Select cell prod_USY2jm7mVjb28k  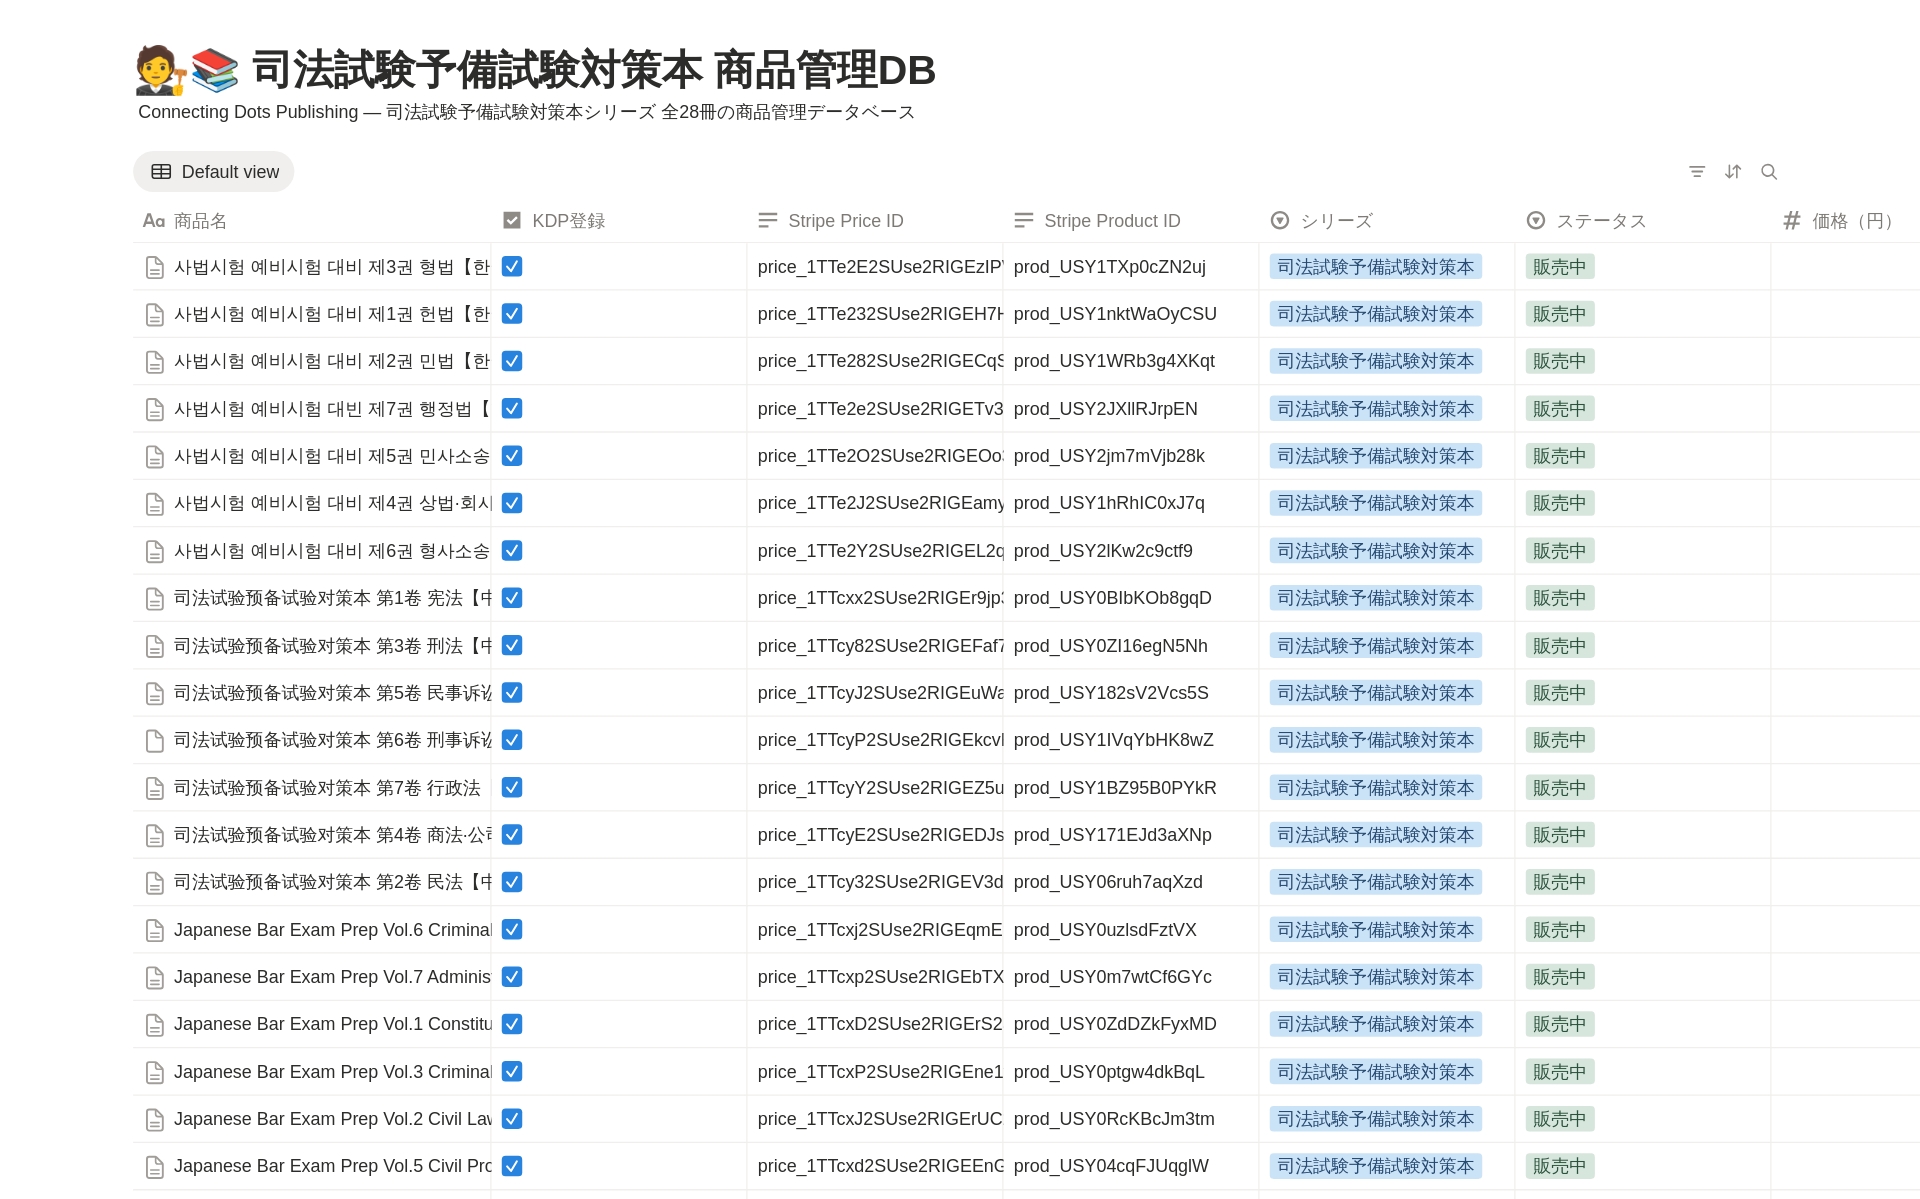(1131, 456)
